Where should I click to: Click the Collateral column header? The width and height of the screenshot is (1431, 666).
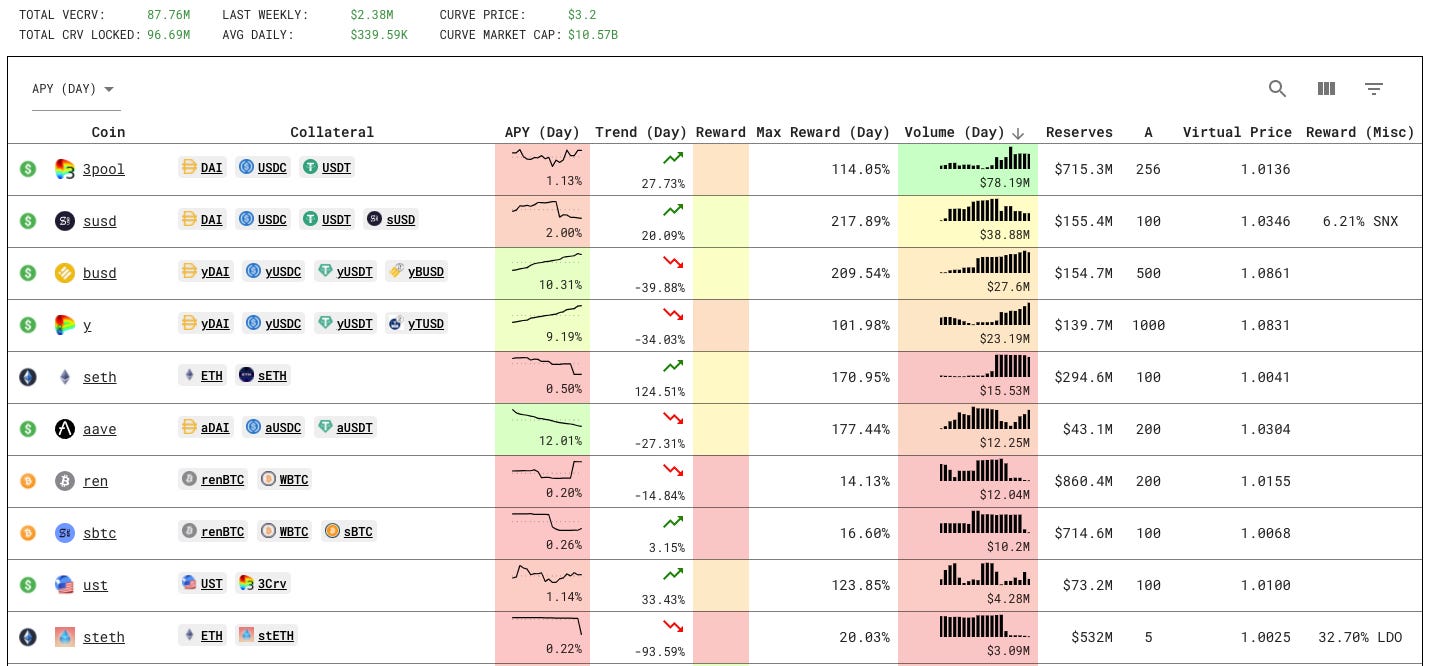(x=332, y=132)
